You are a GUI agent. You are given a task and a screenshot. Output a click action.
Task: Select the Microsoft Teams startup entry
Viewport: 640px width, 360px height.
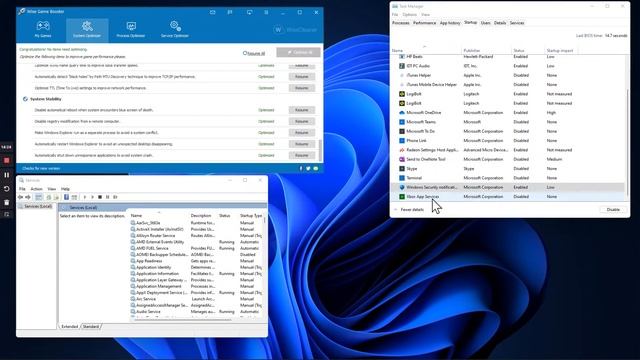coord(508,122)
